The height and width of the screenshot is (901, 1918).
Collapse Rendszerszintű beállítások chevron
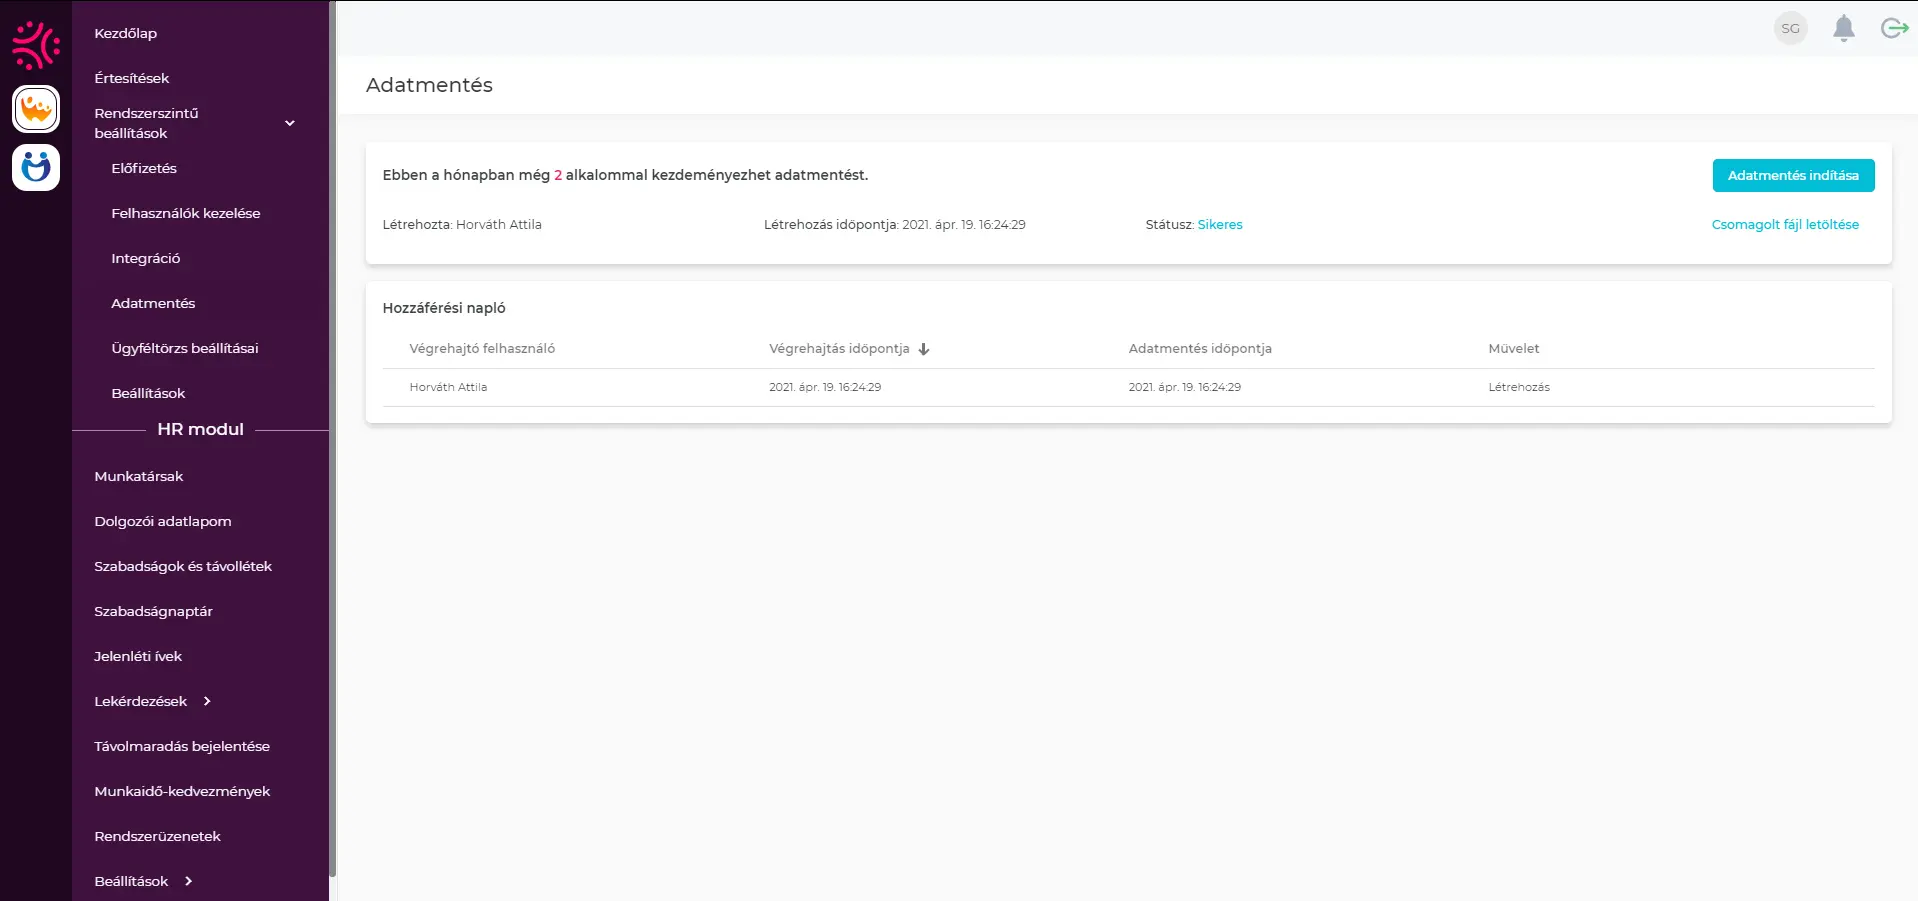(x=290, y=123)
